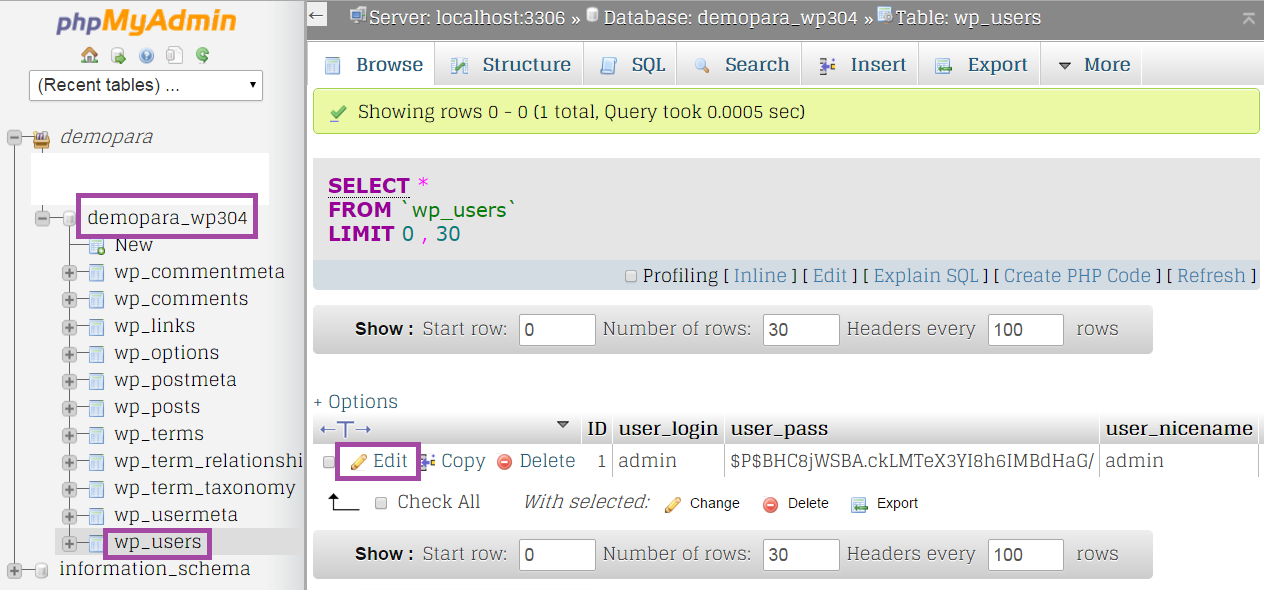Click the wp_term_relationships table icon
The width and height of the screenshot is (1264, 590).
(x=97, y=461)
